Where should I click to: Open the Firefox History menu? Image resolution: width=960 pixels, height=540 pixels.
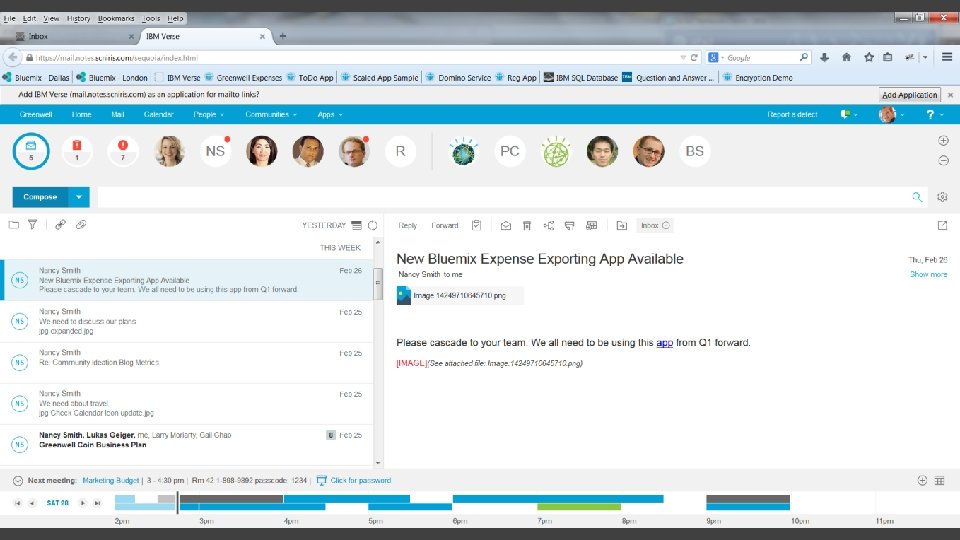[x=78, y=18]
